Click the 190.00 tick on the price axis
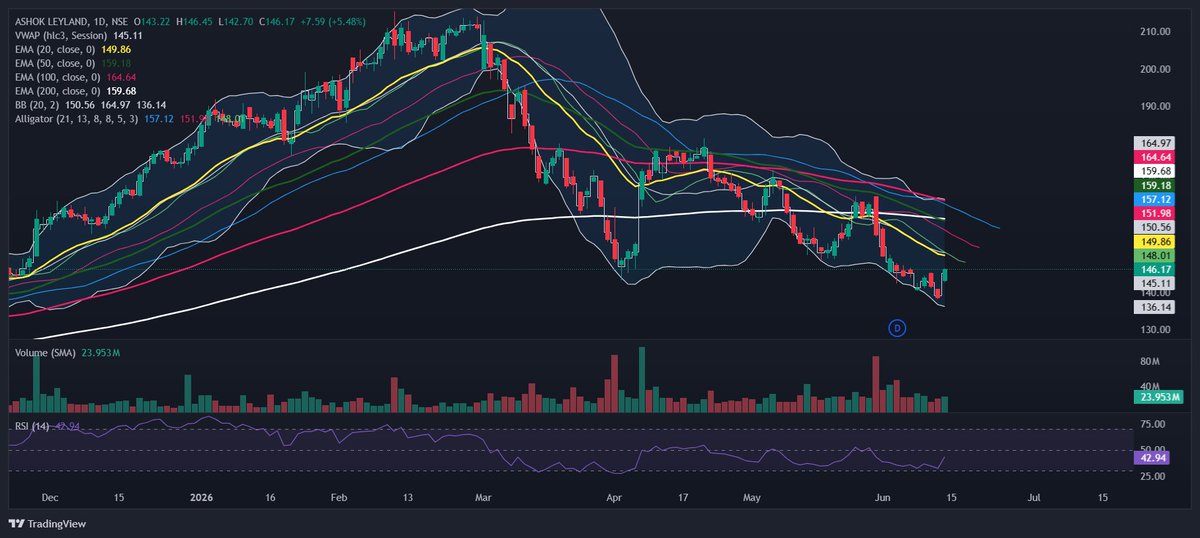The image size is (1200, 538). [x=1156, y=106]
